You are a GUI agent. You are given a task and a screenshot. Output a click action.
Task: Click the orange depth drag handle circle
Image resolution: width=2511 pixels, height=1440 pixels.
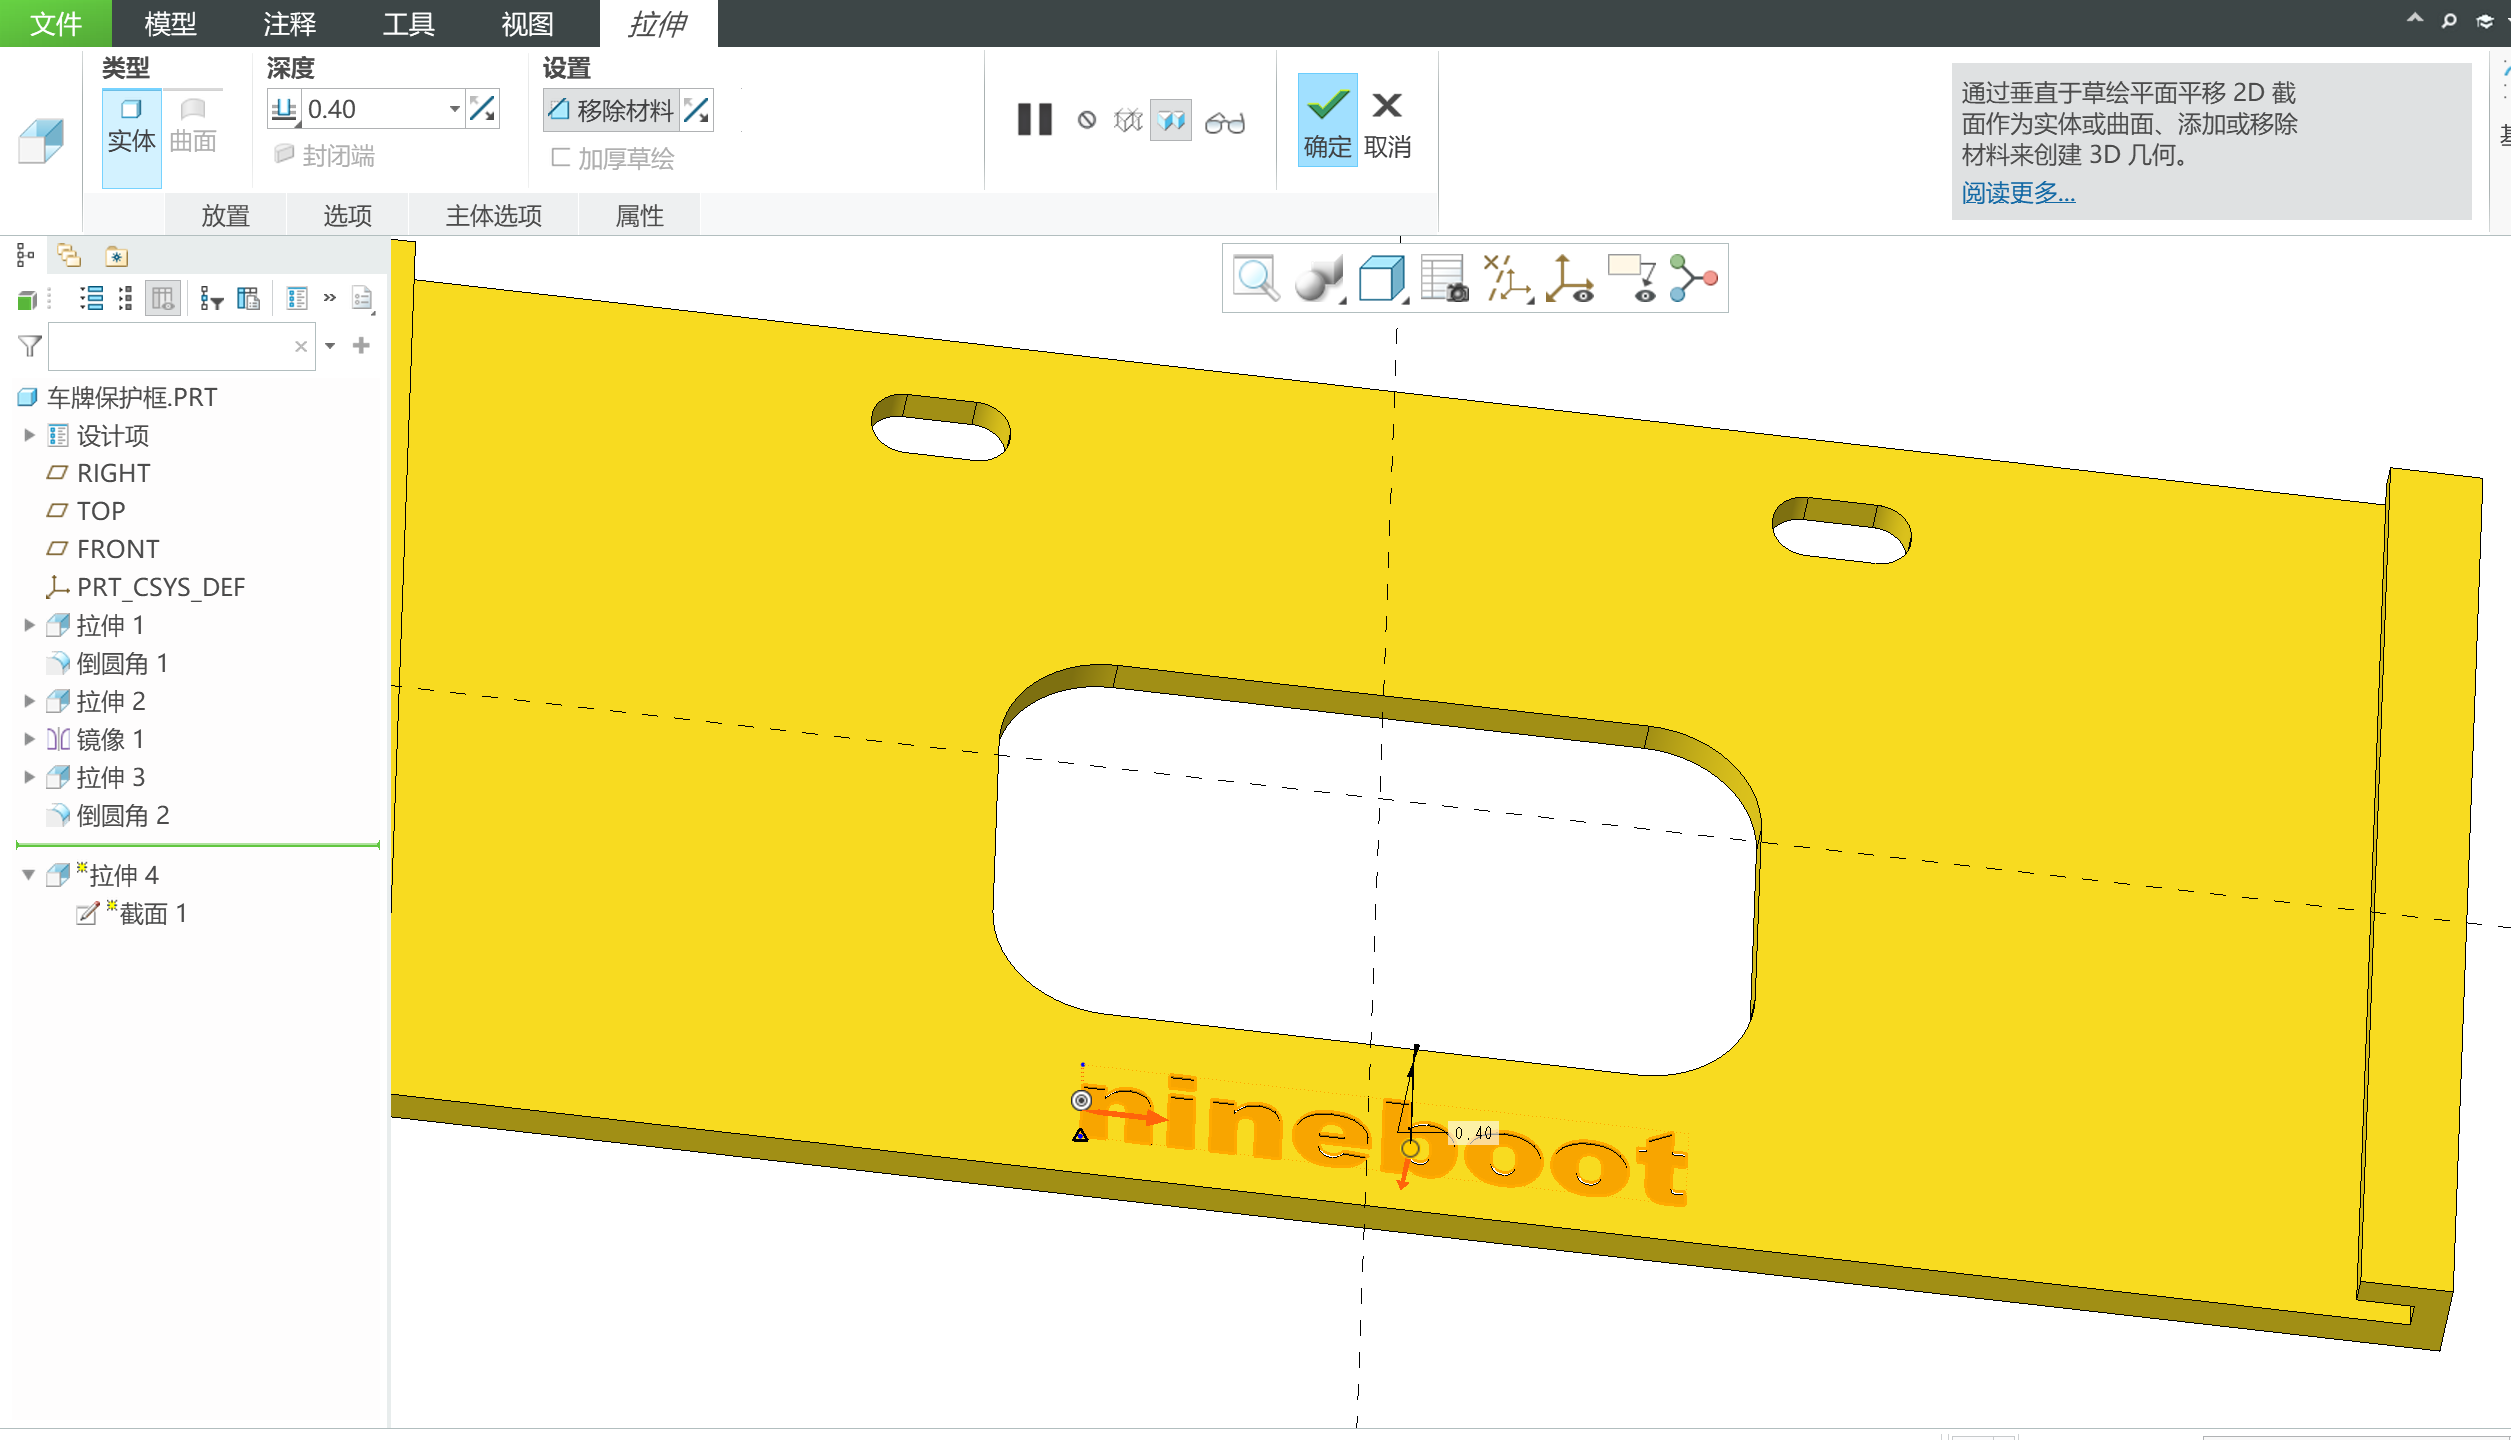pyautogui.click(x=1411, y=1149)
